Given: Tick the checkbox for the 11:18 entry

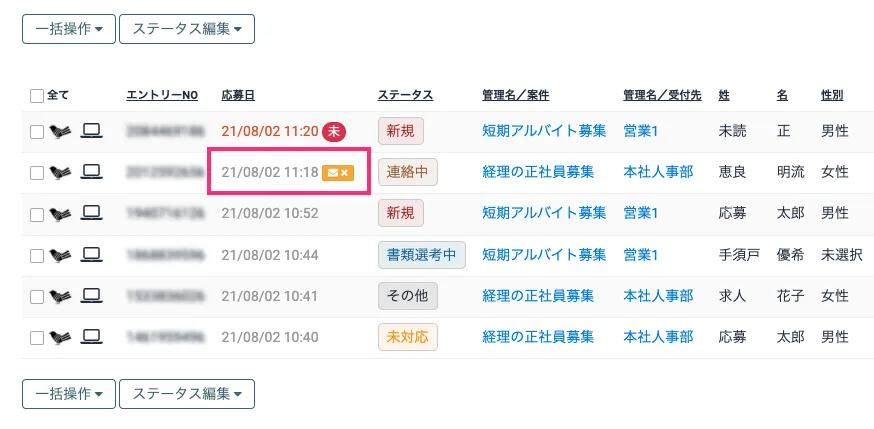Looking at the screenshot, I should (37, 173).
